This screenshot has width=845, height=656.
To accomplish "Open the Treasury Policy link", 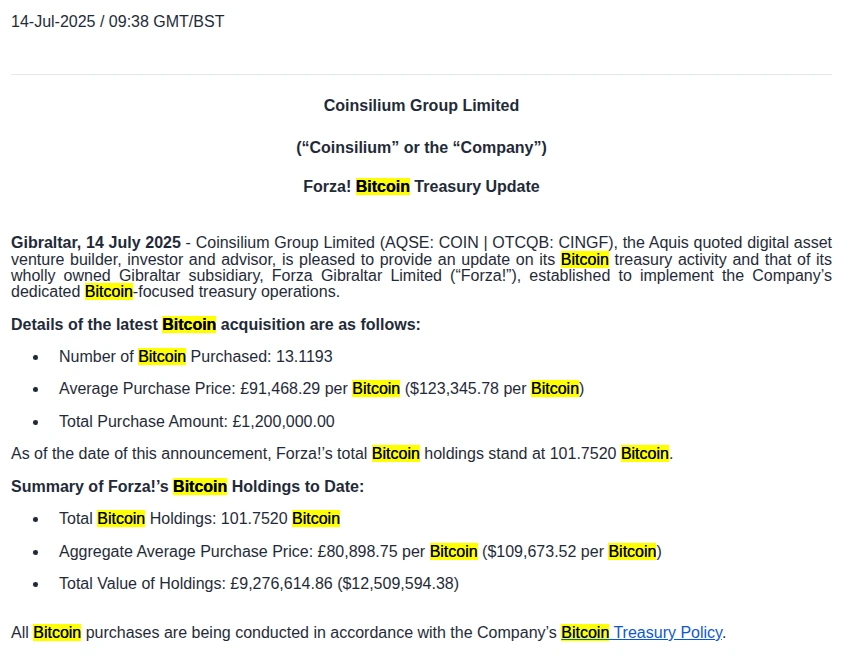I will pyautogui.click(x=668, y=632).
